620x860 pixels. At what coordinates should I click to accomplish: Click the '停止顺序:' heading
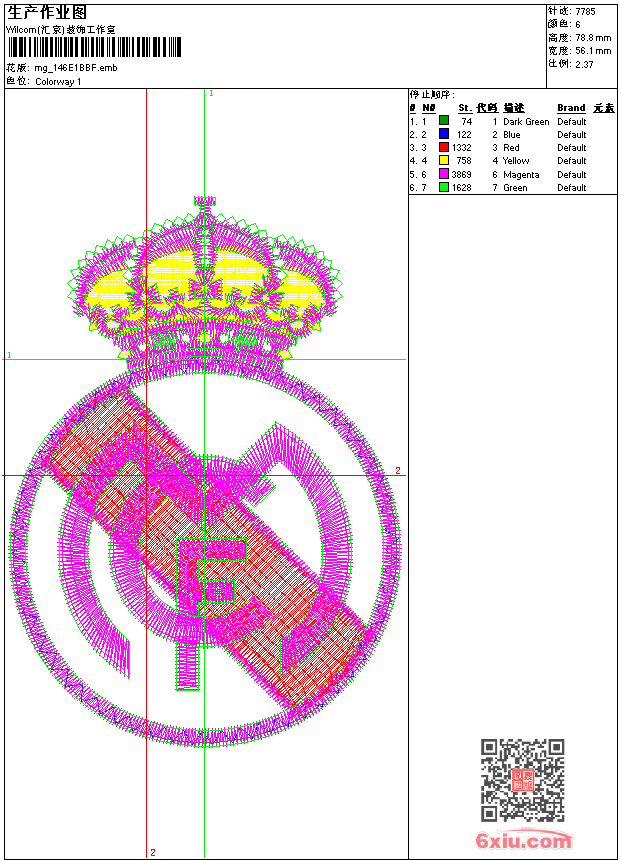432,95
